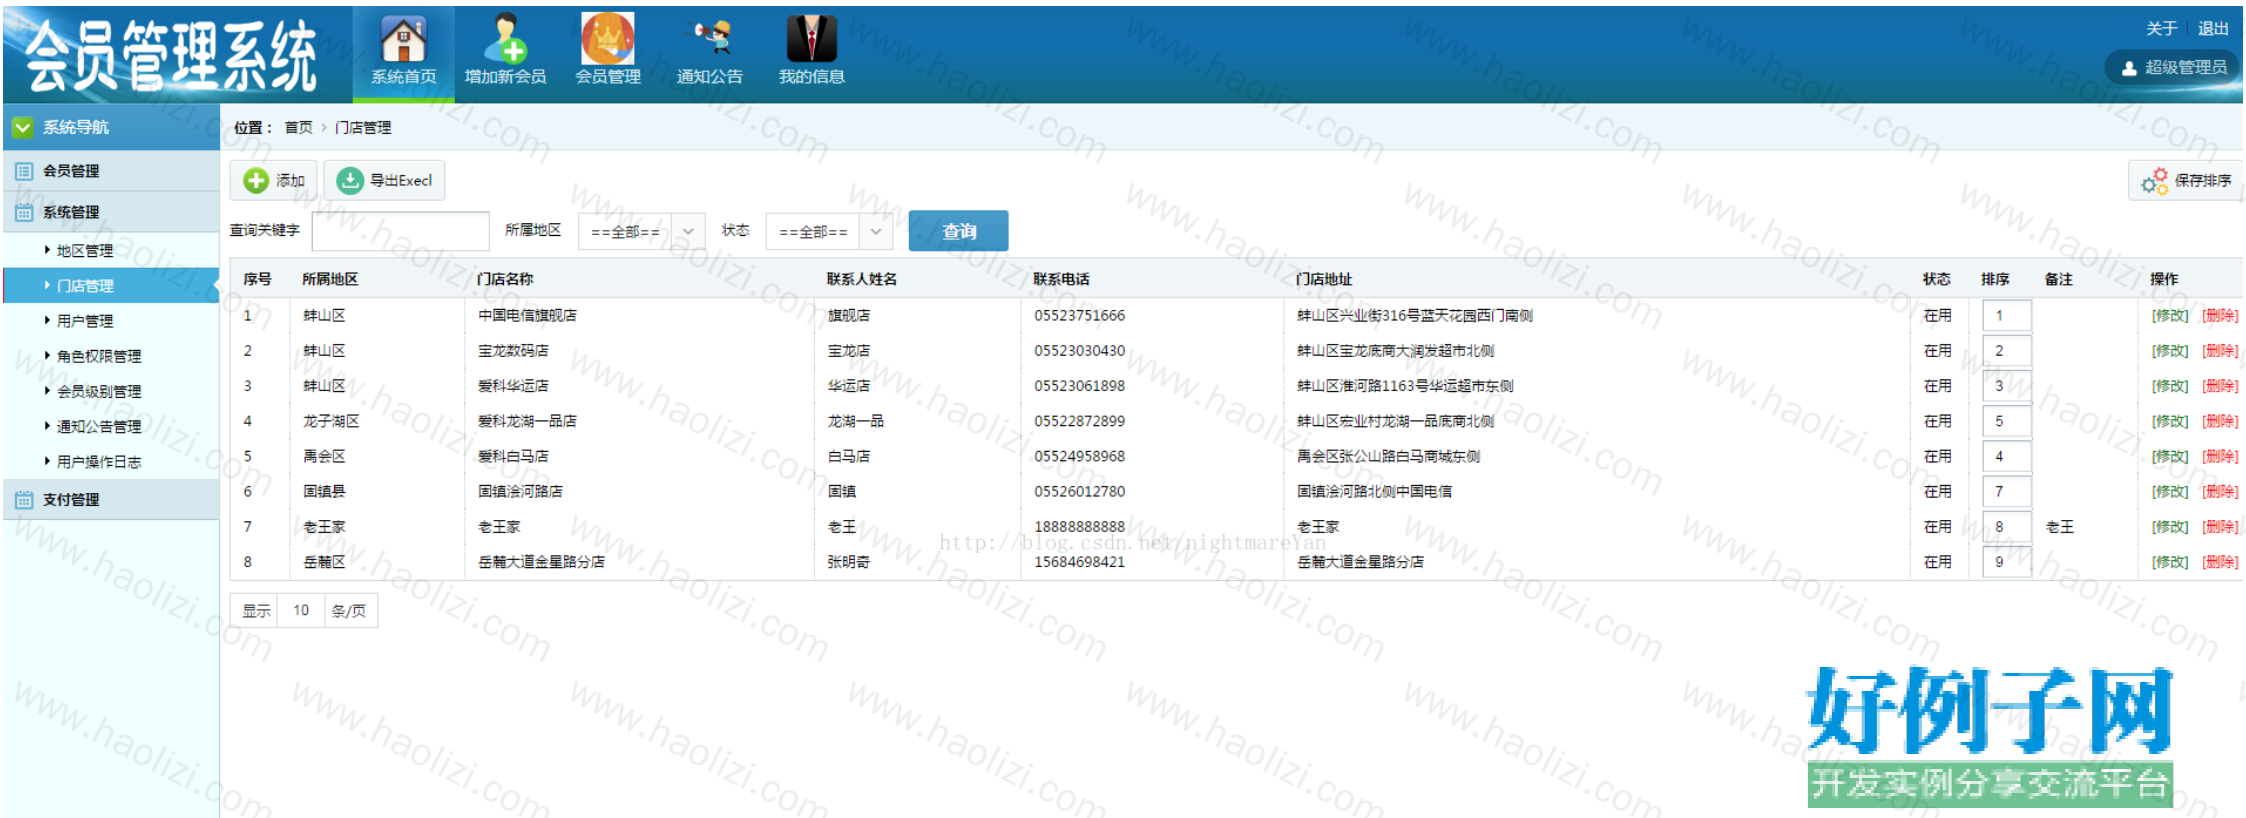This screenshot has height=818, width=2246.
Task: Click 删除 for 岳麓大道金星路分店 row
Action: coord(2220,562)
